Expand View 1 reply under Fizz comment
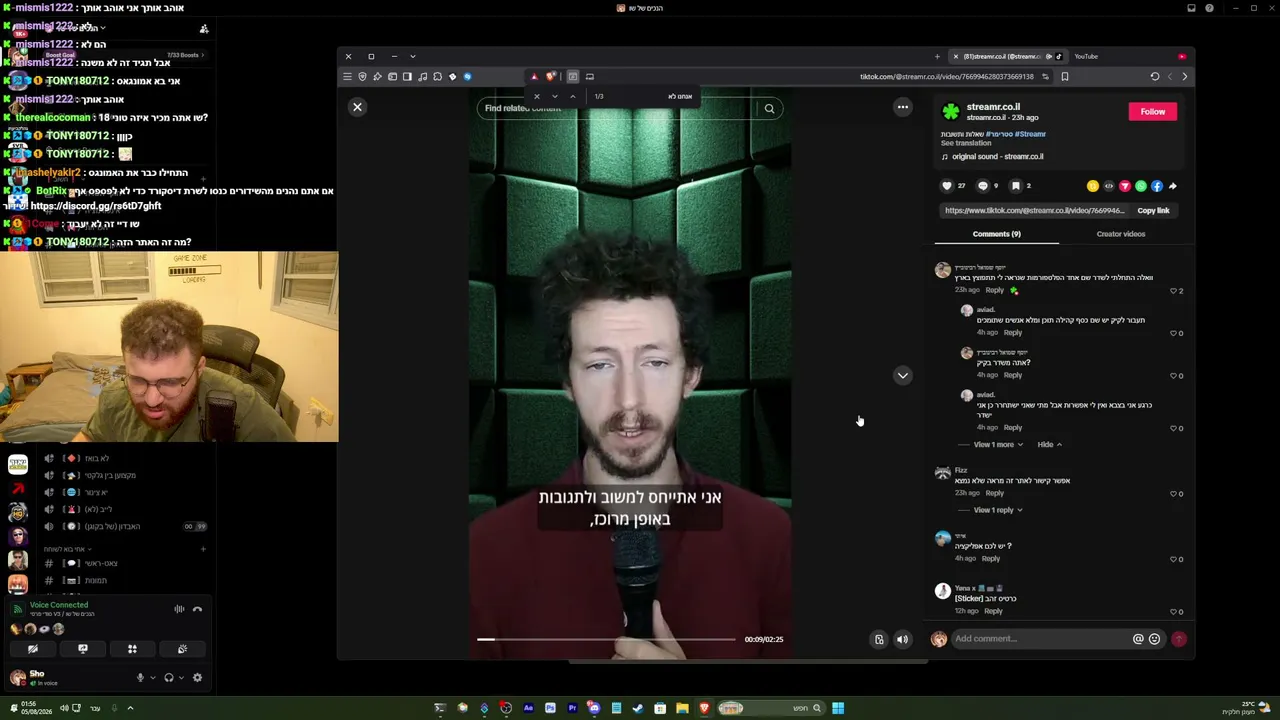Screen dimensions: 1280x720 (x=998, y=510)
